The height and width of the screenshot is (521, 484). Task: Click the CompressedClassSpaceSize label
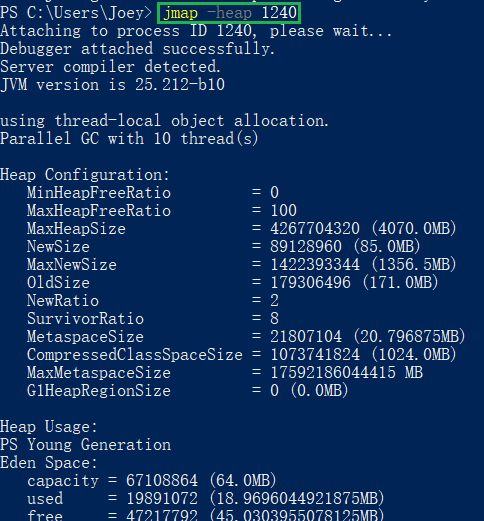pyautogui.click(x=135, y=355)
